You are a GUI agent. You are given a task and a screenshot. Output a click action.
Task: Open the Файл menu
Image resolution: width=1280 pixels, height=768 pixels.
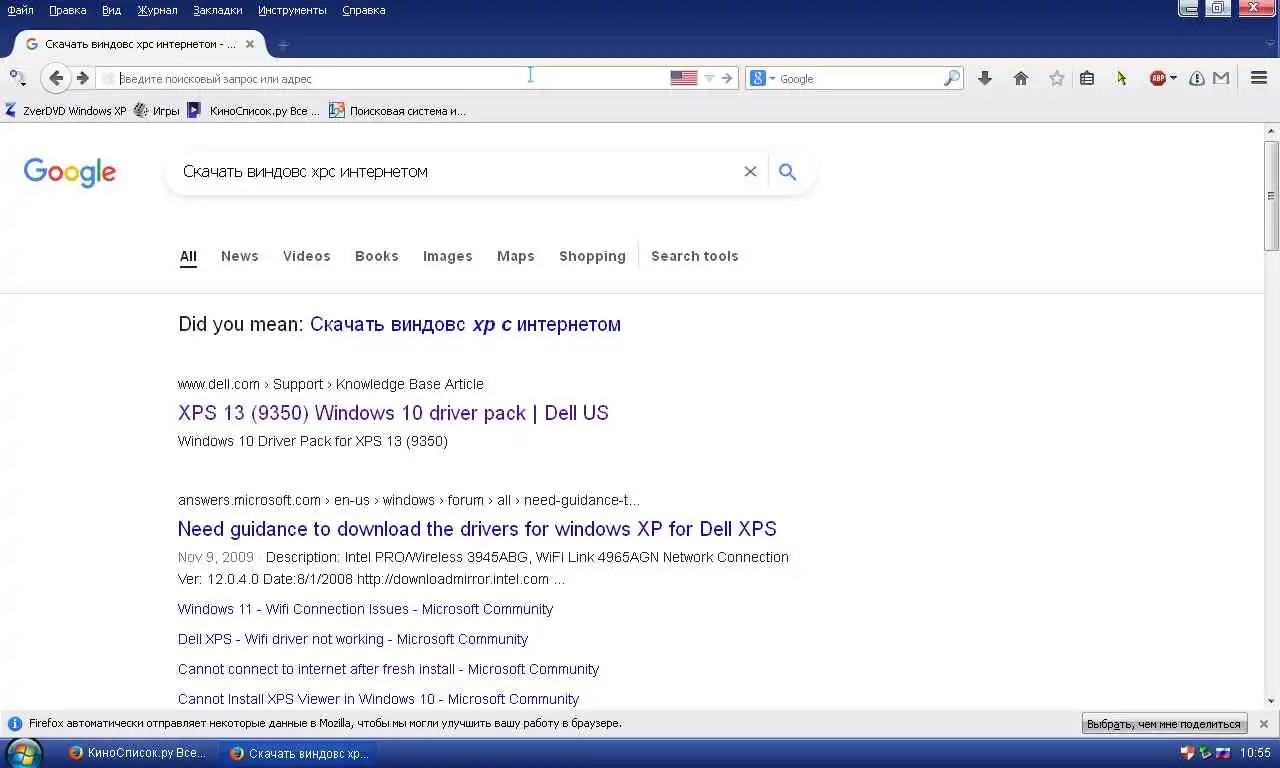pos(20,10)
